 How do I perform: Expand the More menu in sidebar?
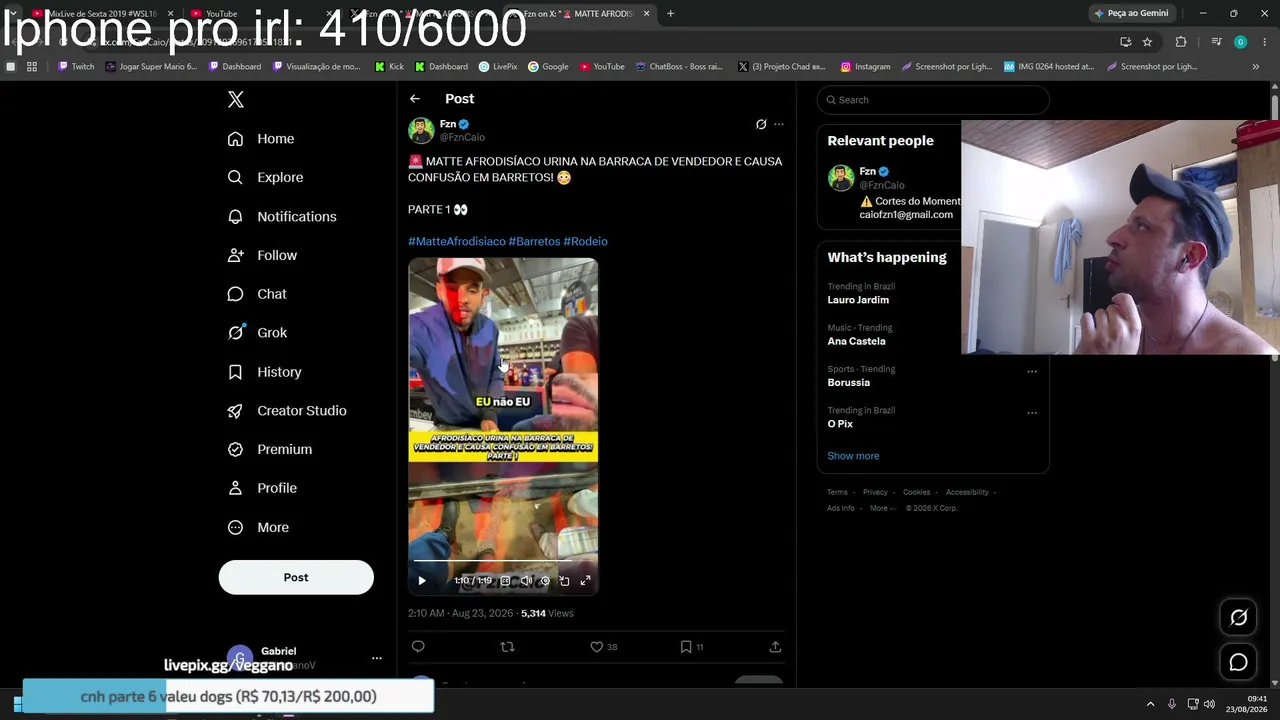tap(258, 527)
